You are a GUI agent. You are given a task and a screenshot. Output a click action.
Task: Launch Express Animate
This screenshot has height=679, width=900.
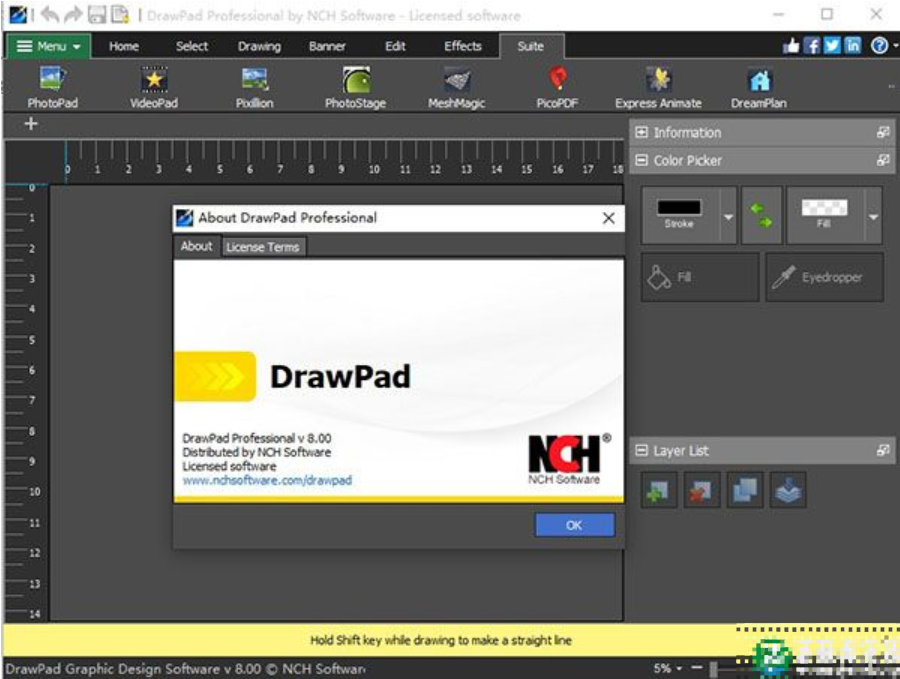pyautogui.click(x=658, y=88)
